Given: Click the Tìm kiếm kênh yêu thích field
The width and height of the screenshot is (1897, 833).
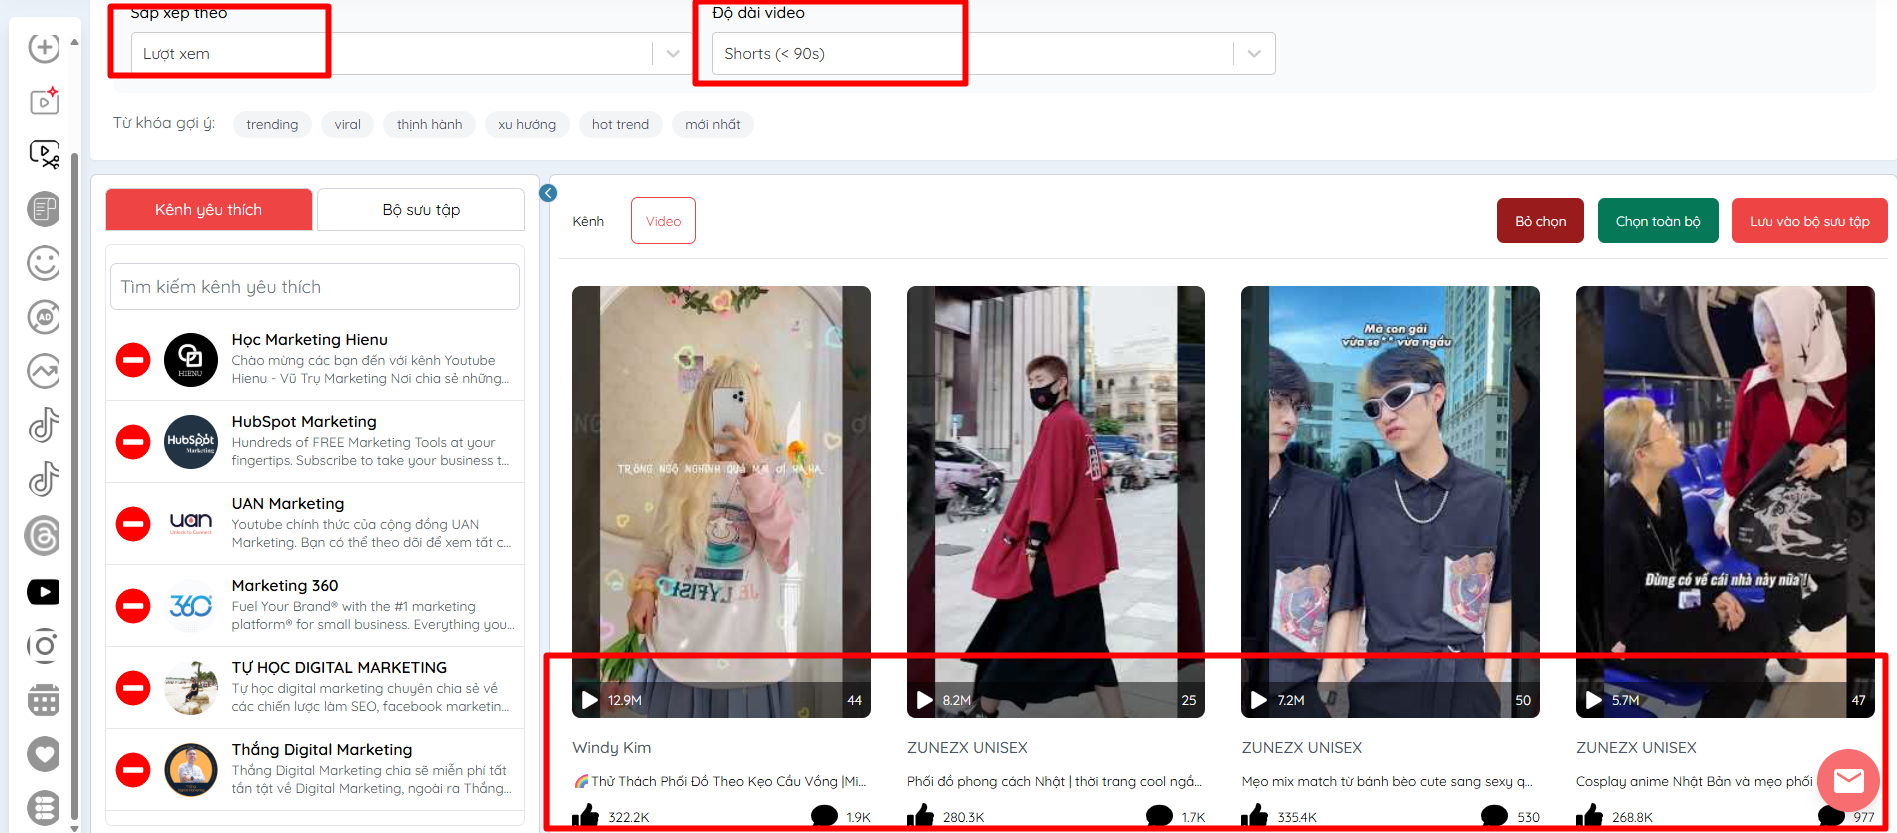Looking at the screenshot, I should pos(315,287).
